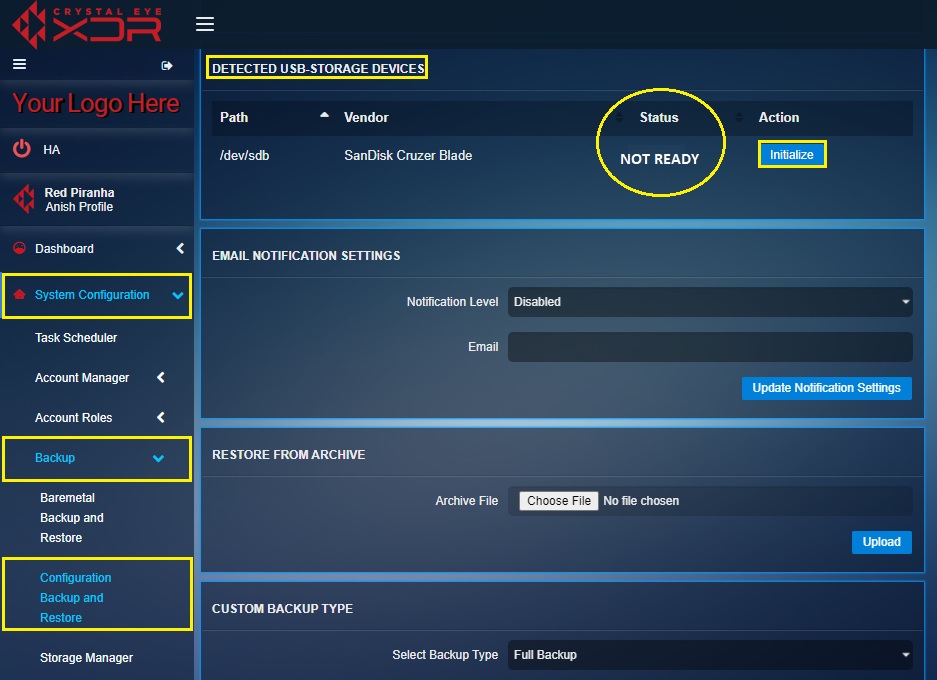937x680 pixels.
Task: Click the Upload button
Action: click(x=881, y=542)
